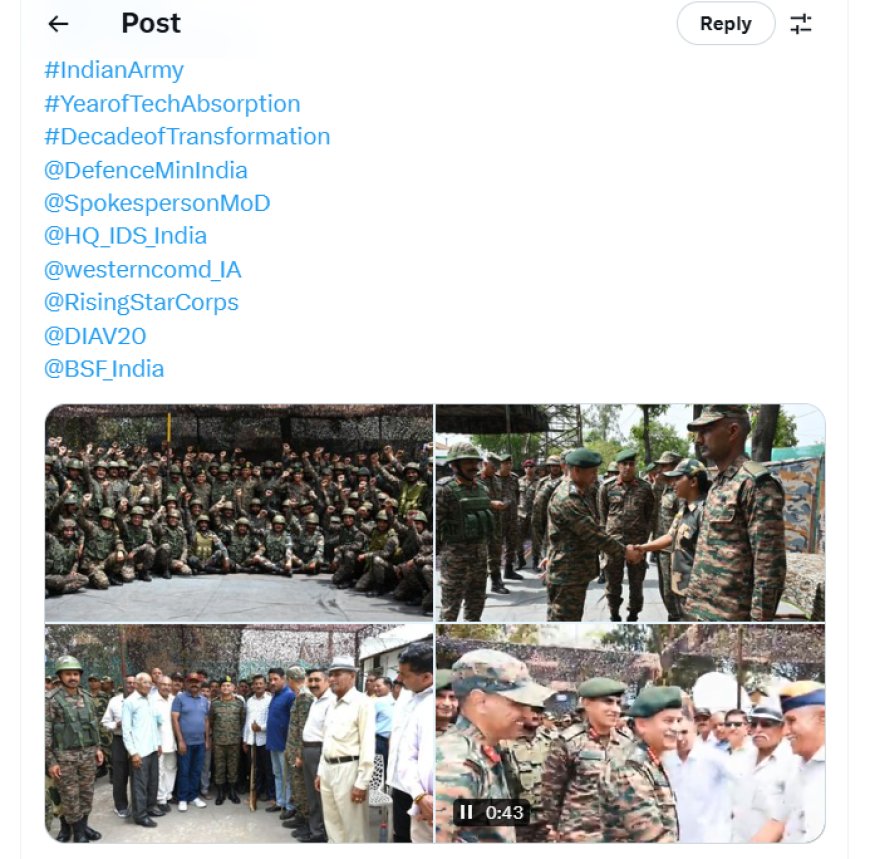Image resolution: width=870 pixels, height=859 pixels.
Task: Open the @BSF_India mention link
Action: 104,369
